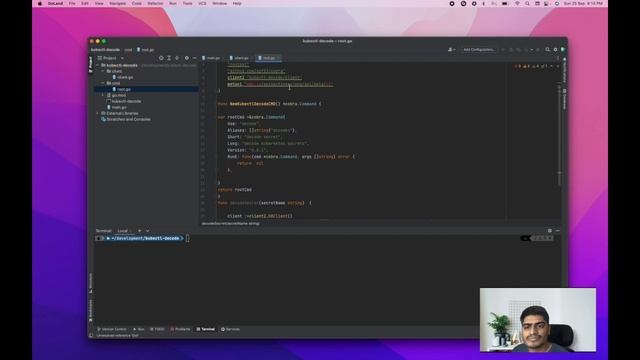
Task: Open Problems tool window
Action: (x=180, y=329)
